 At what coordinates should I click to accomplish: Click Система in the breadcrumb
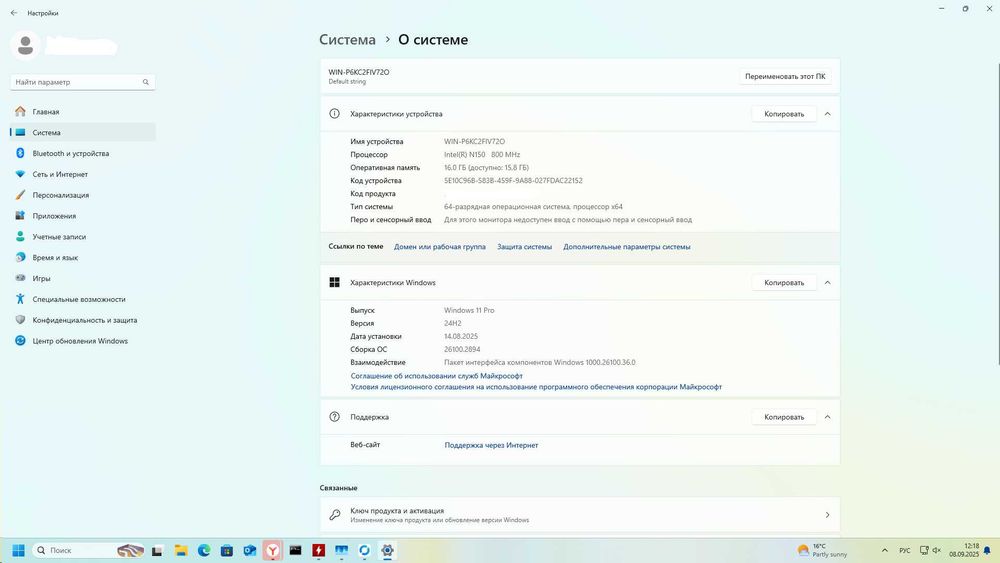click(347, 40)
